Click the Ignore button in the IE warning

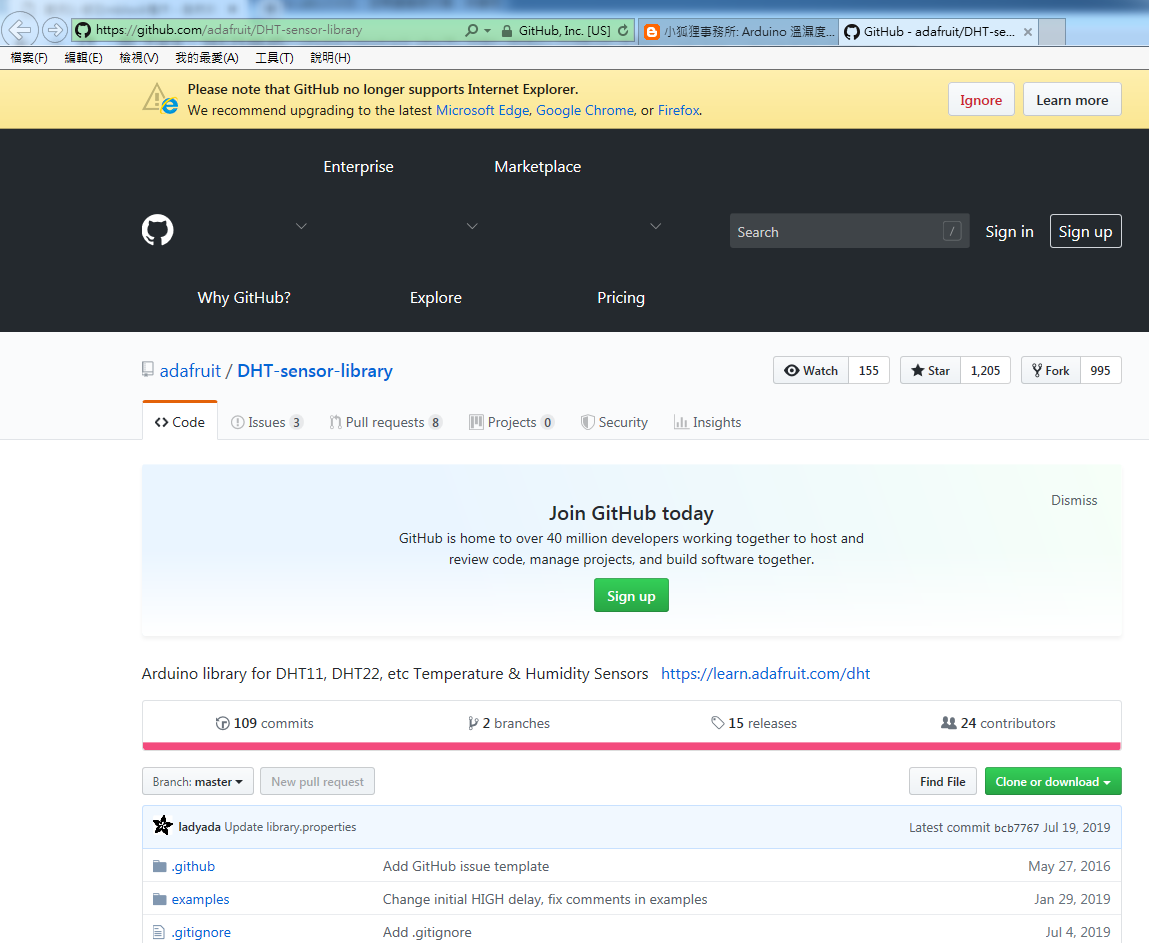(981, 100)
